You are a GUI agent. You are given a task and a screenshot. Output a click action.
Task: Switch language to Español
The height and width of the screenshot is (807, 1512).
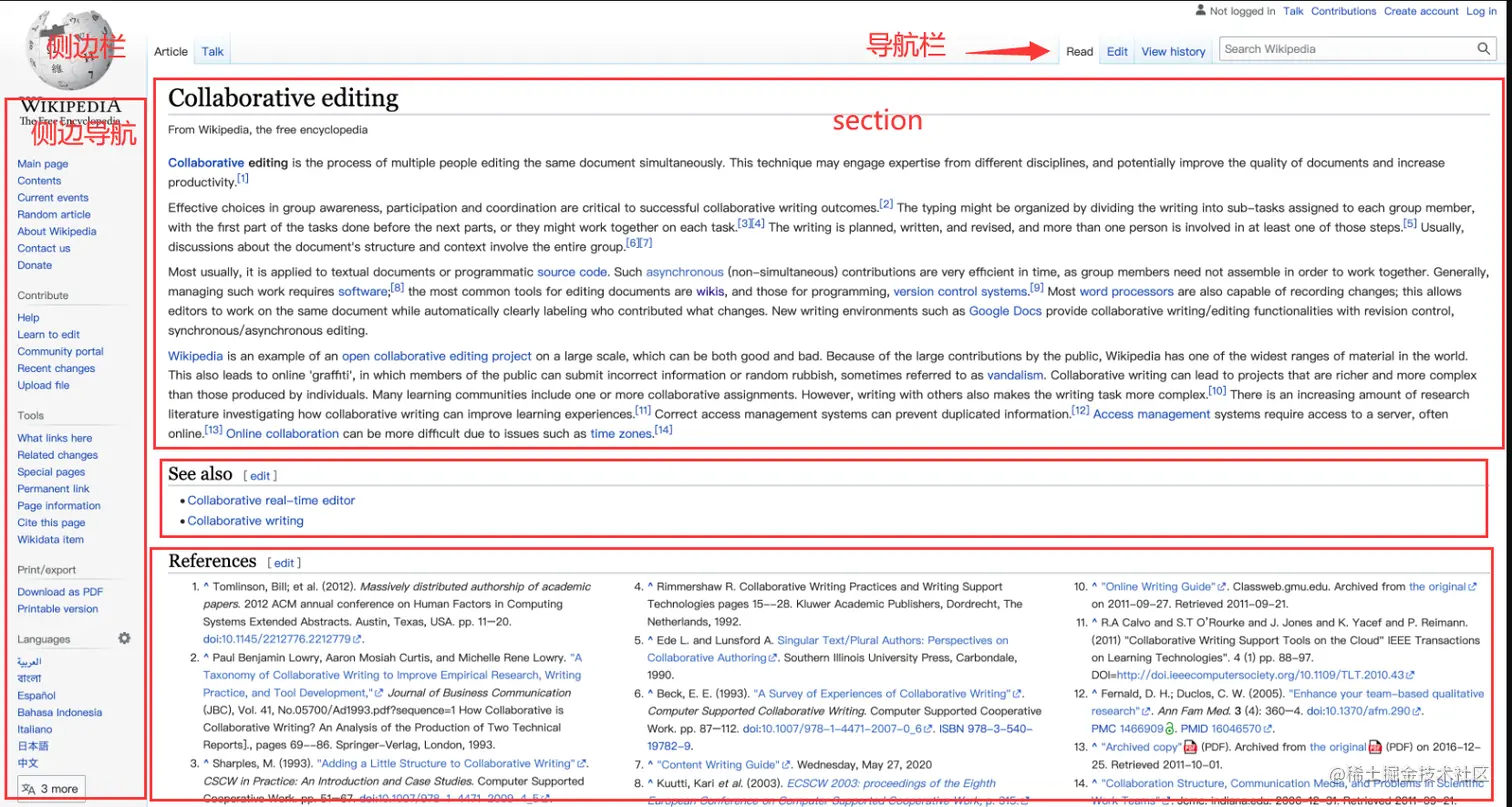(36, 696)
